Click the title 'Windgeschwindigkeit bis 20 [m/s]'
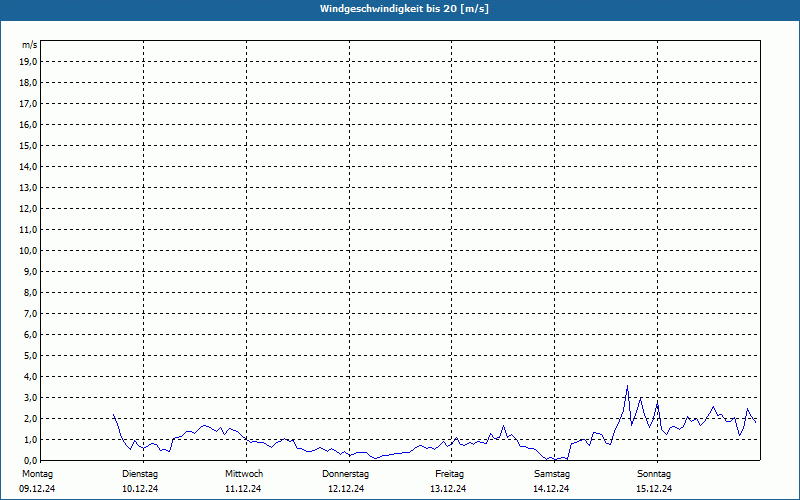Viewport: 800px width, 500px height. (404, 9)
